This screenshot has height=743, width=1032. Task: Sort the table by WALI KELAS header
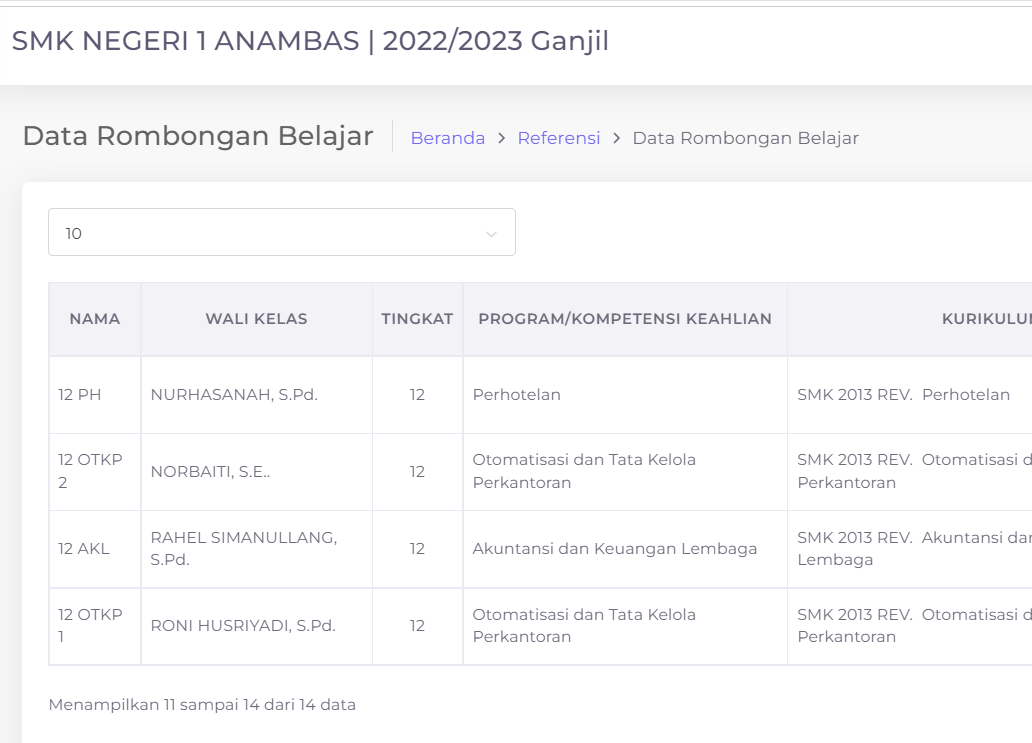point(256,318)
